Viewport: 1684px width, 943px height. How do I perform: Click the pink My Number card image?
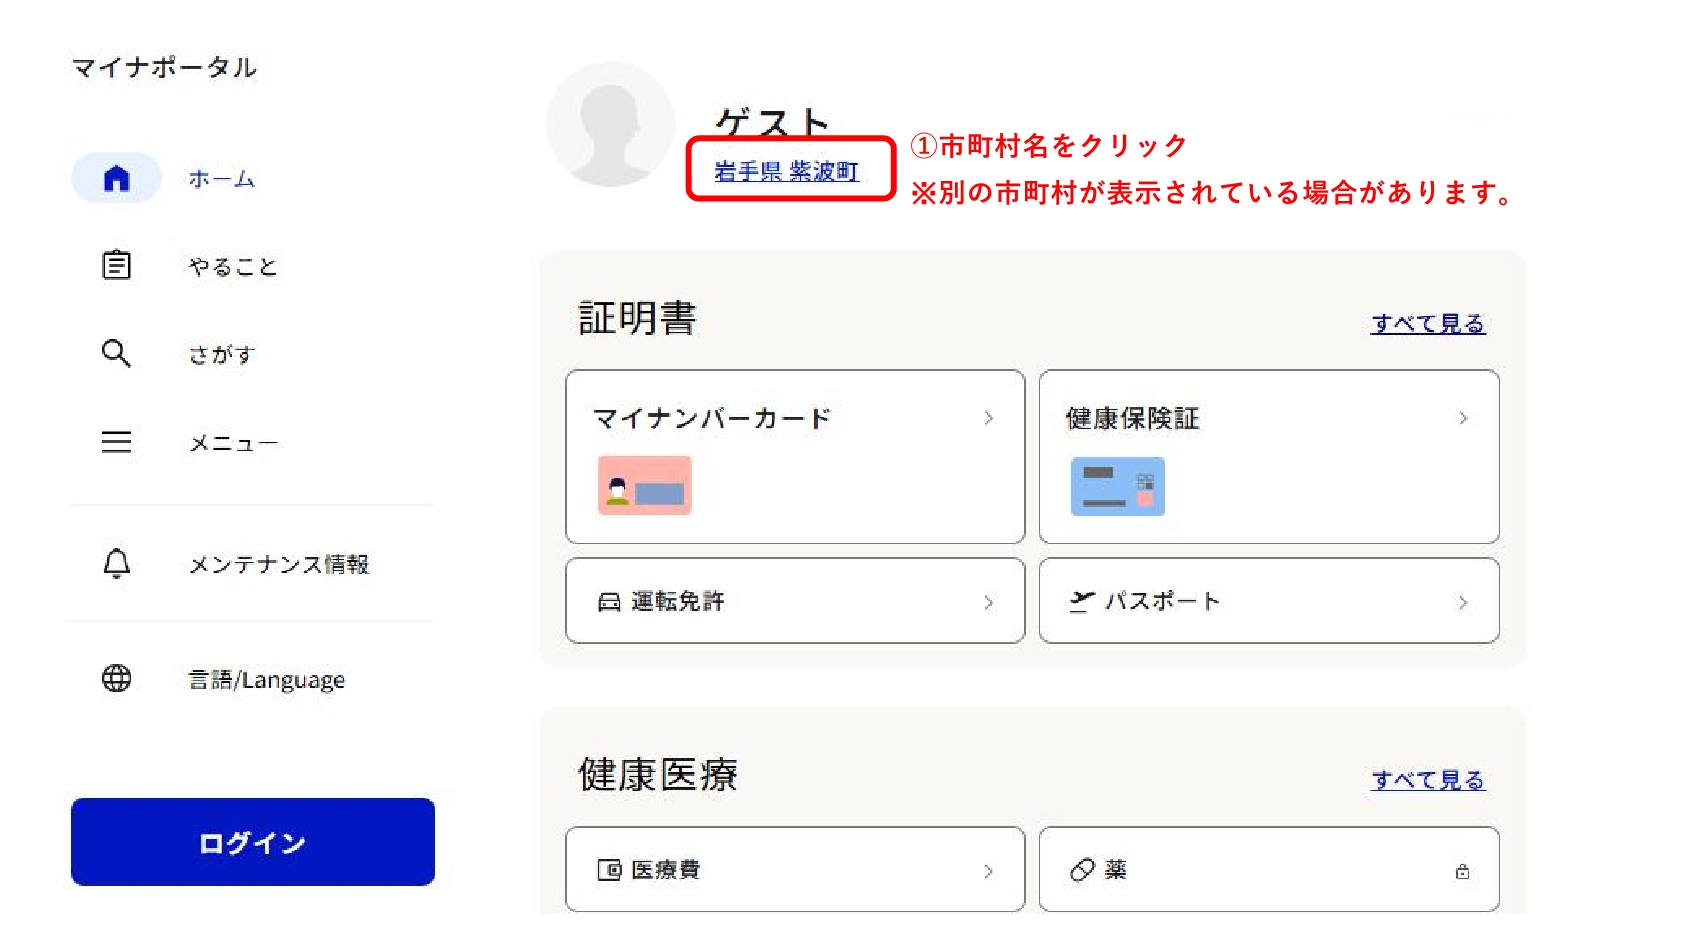pos(645,485)
